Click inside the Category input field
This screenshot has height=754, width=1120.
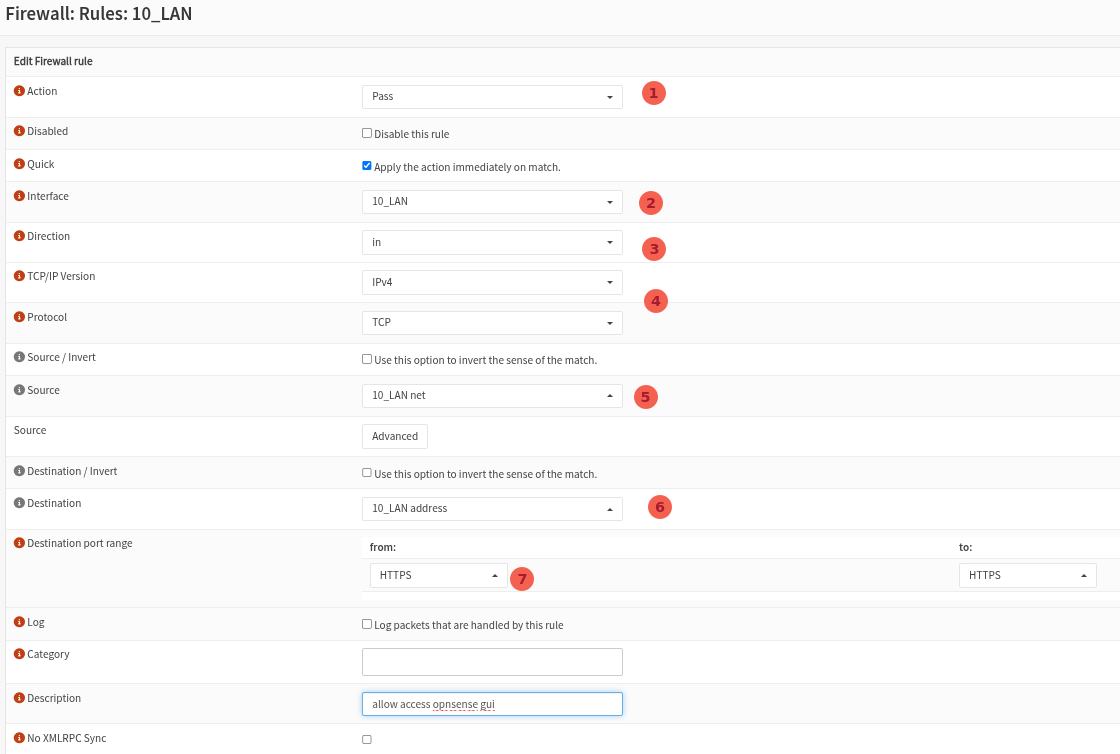coord(492,661)
